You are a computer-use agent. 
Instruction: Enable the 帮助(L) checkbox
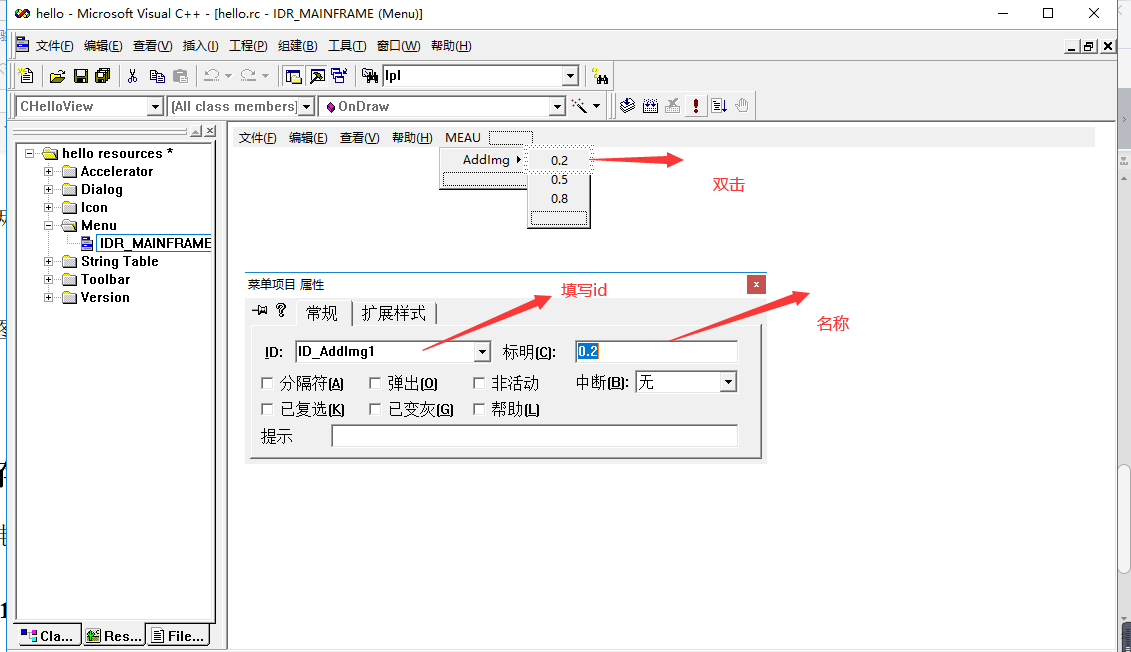pyautogui.click(x=479, y=408)
